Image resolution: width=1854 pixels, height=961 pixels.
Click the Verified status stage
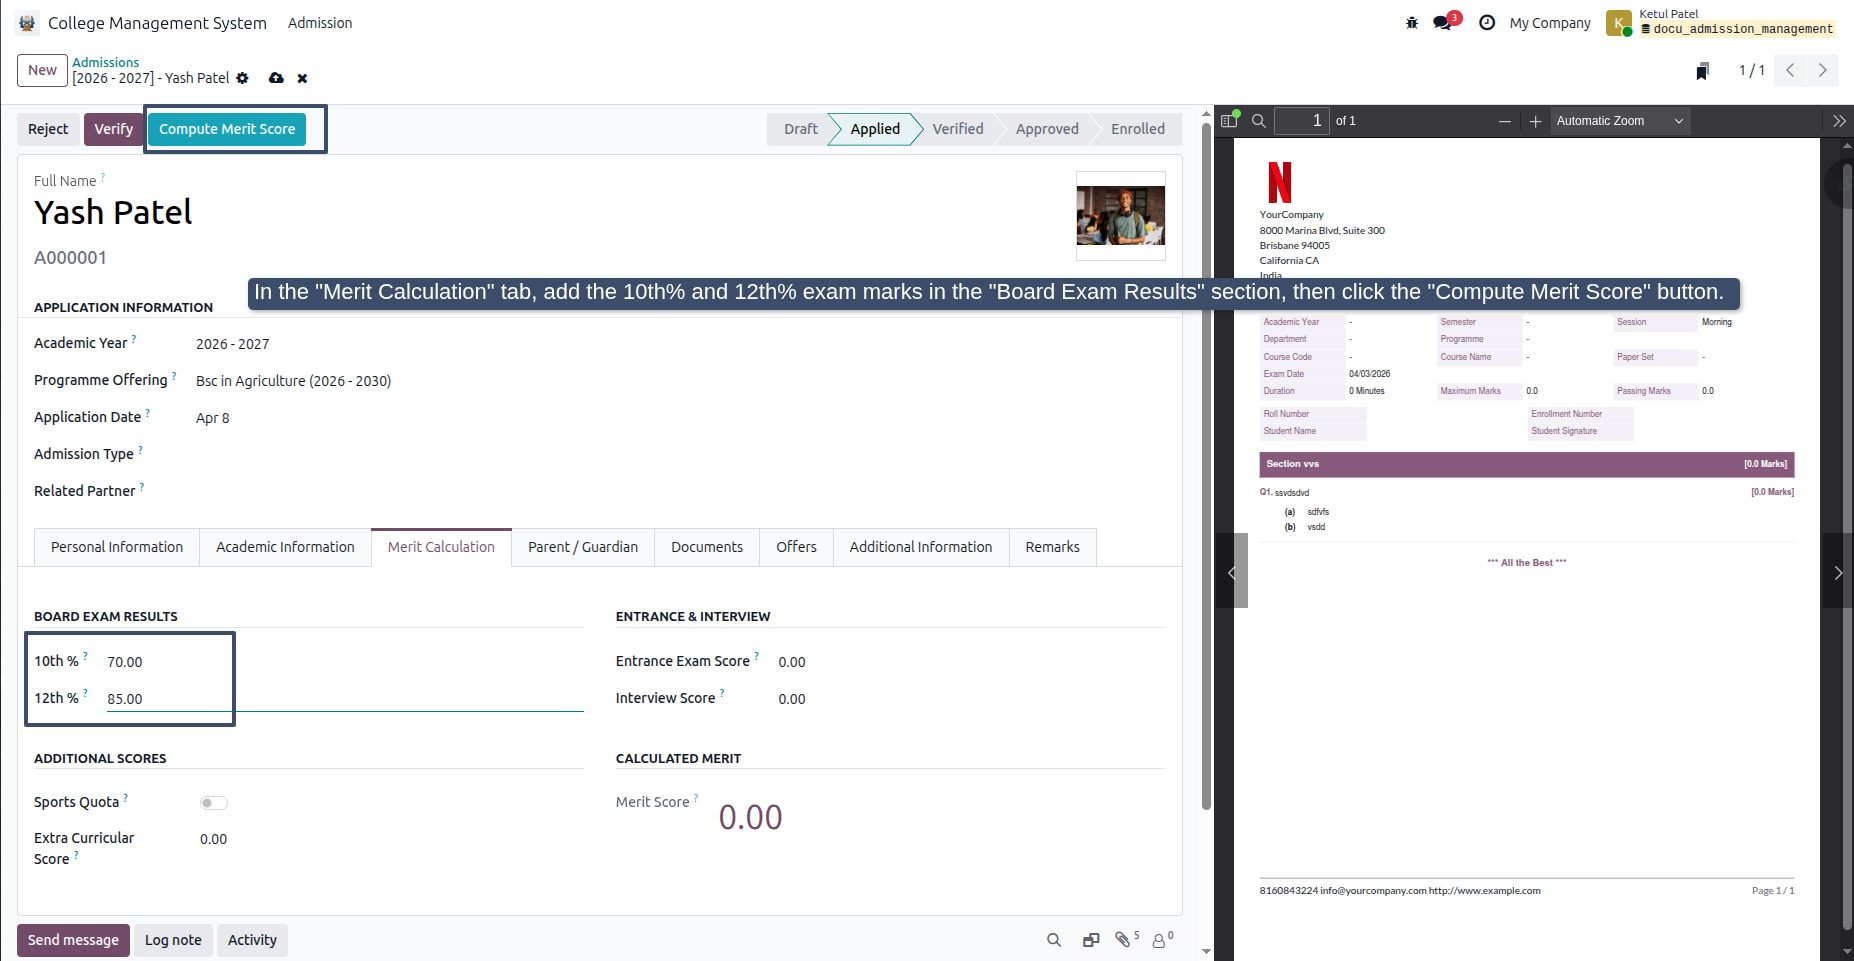(958, 129)
